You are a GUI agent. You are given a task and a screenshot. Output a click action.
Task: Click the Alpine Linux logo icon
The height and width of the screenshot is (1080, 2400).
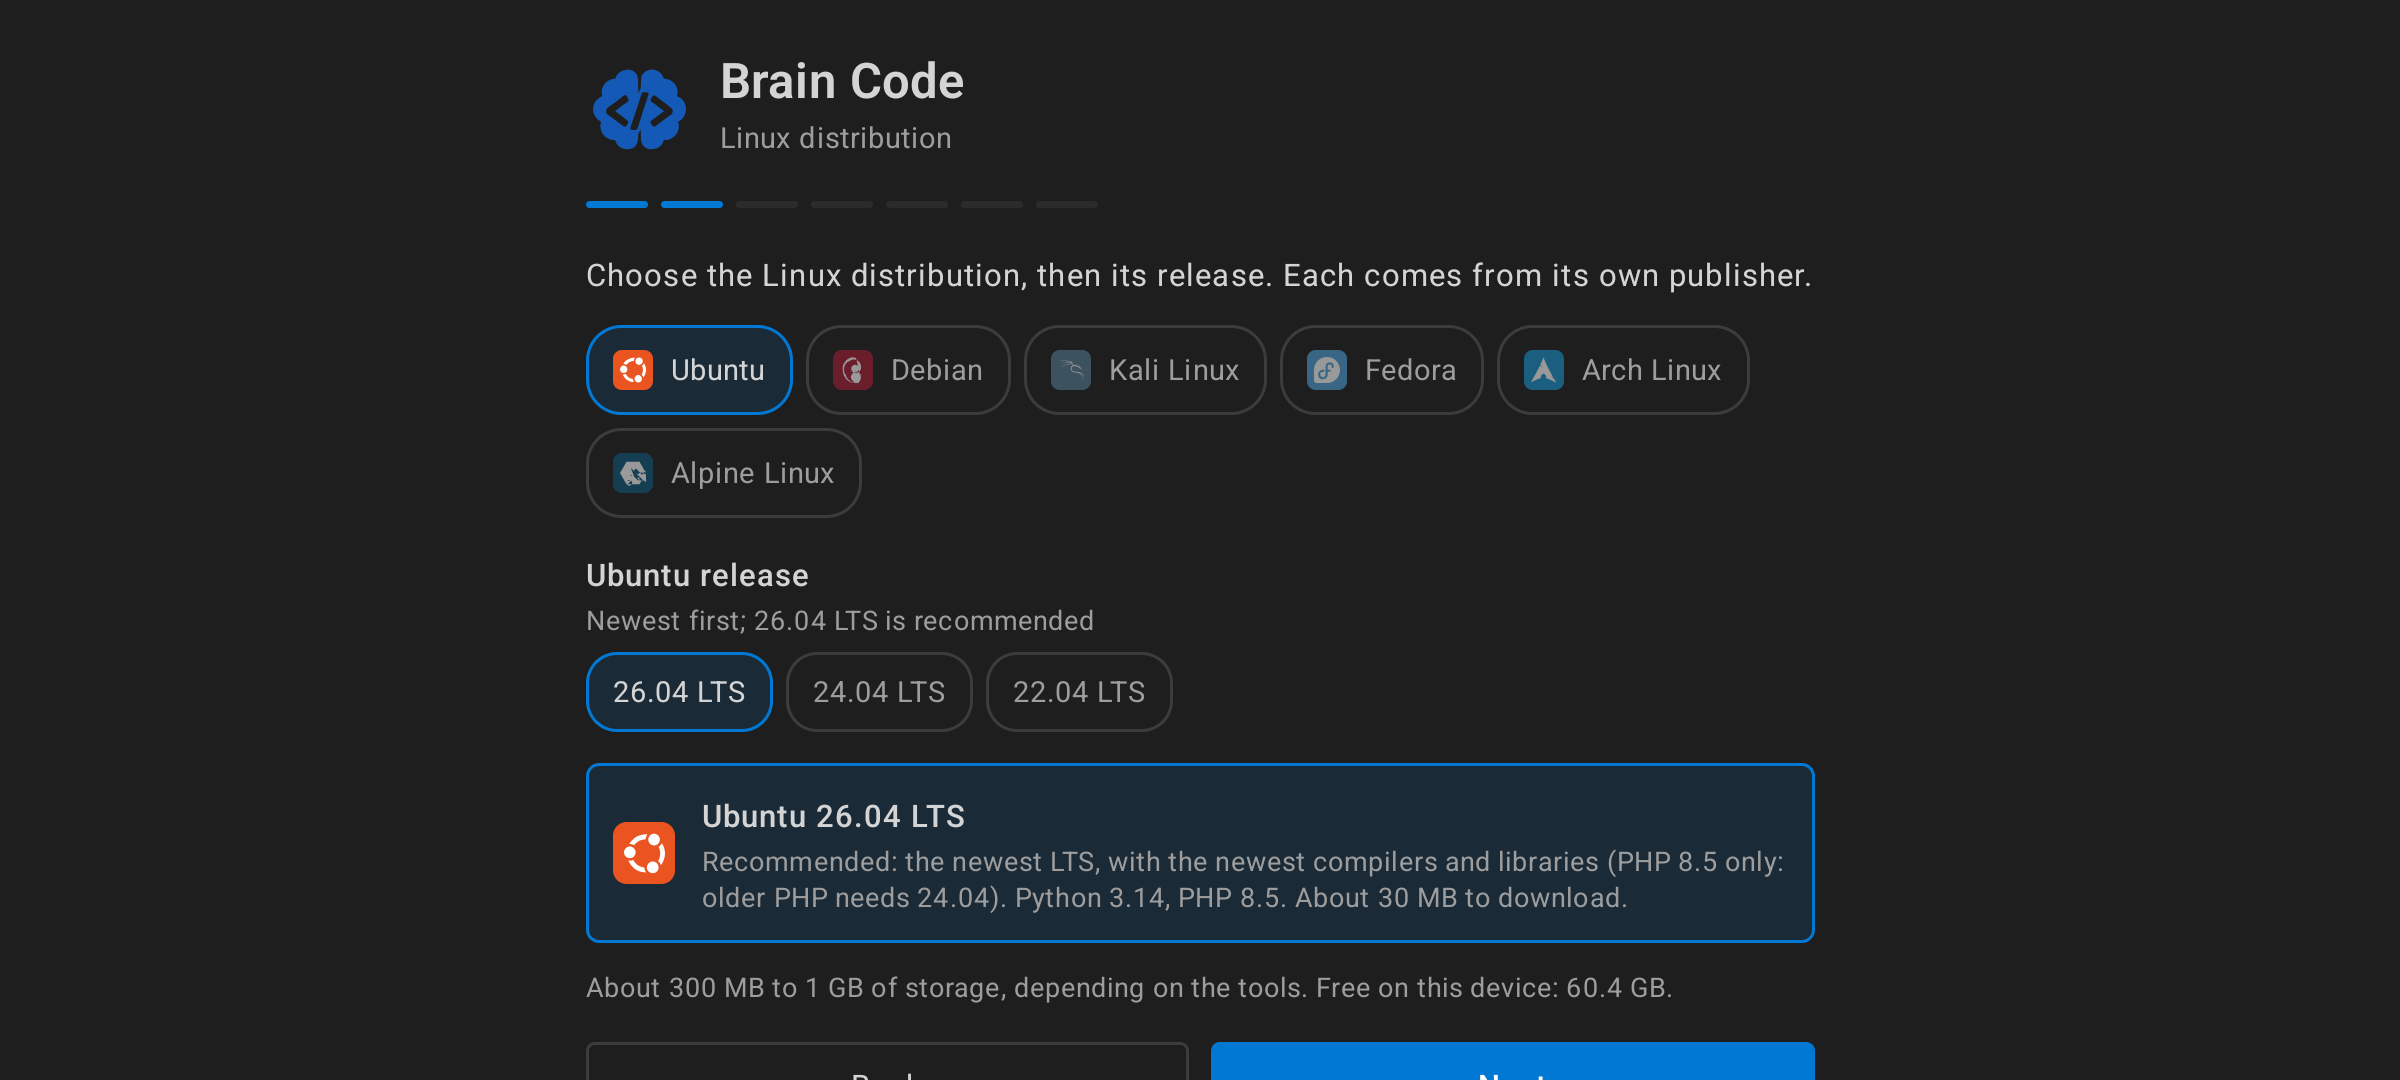(x=633, y=473)
